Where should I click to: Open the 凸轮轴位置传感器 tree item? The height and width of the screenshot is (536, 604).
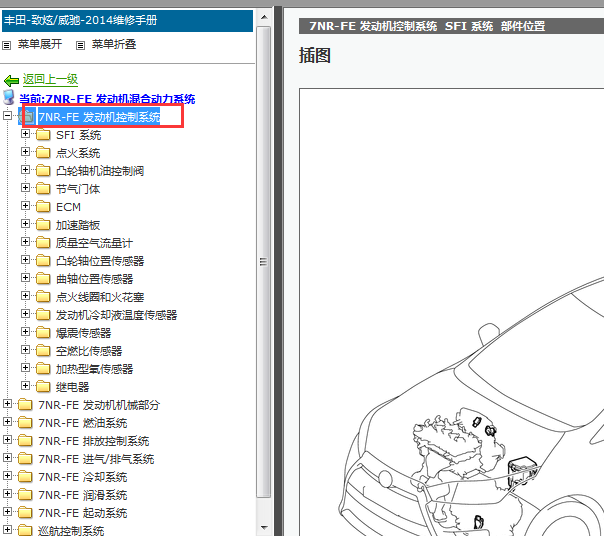click(100, 261)
